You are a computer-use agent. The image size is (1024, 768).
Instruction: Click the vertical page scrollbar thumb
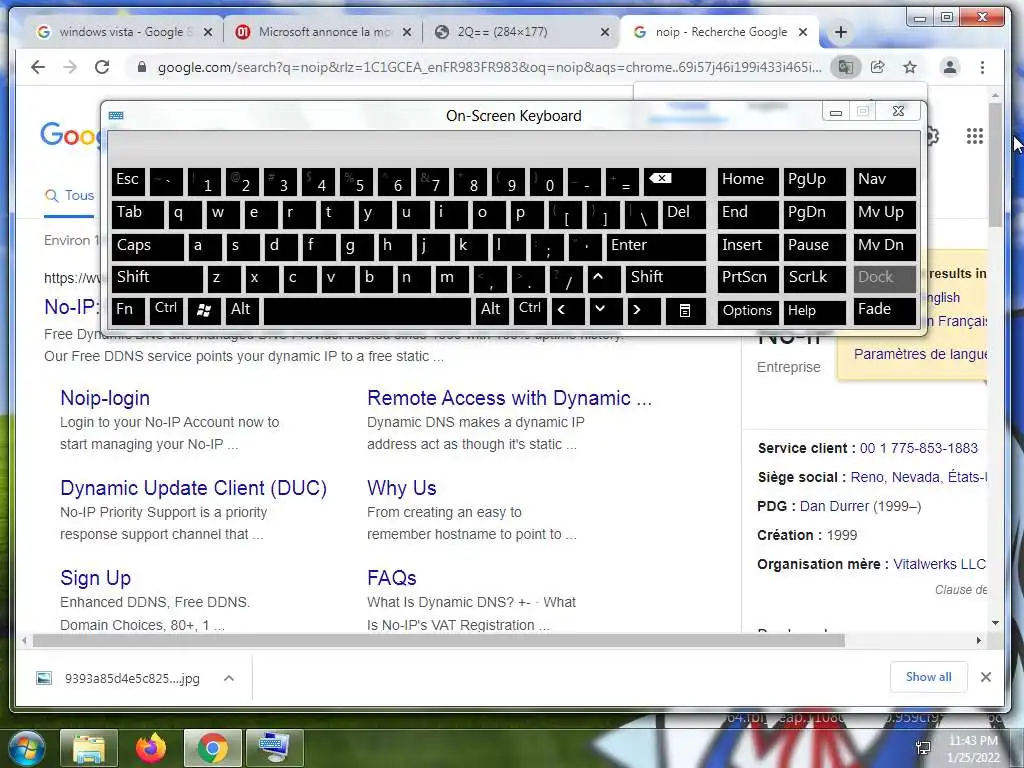click(x=995, y=165)
